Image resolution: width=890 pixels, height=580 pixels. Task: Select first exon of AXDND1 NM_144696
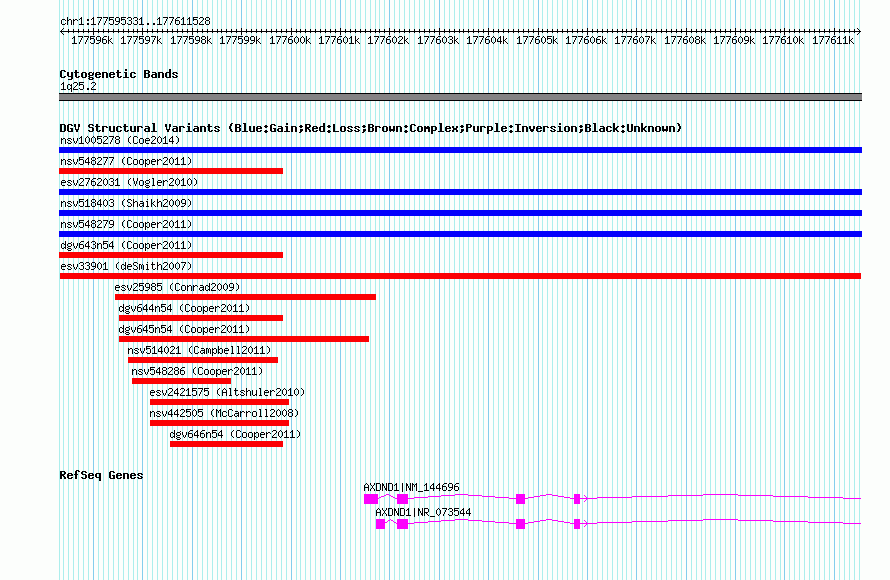(x=371, y=499)
